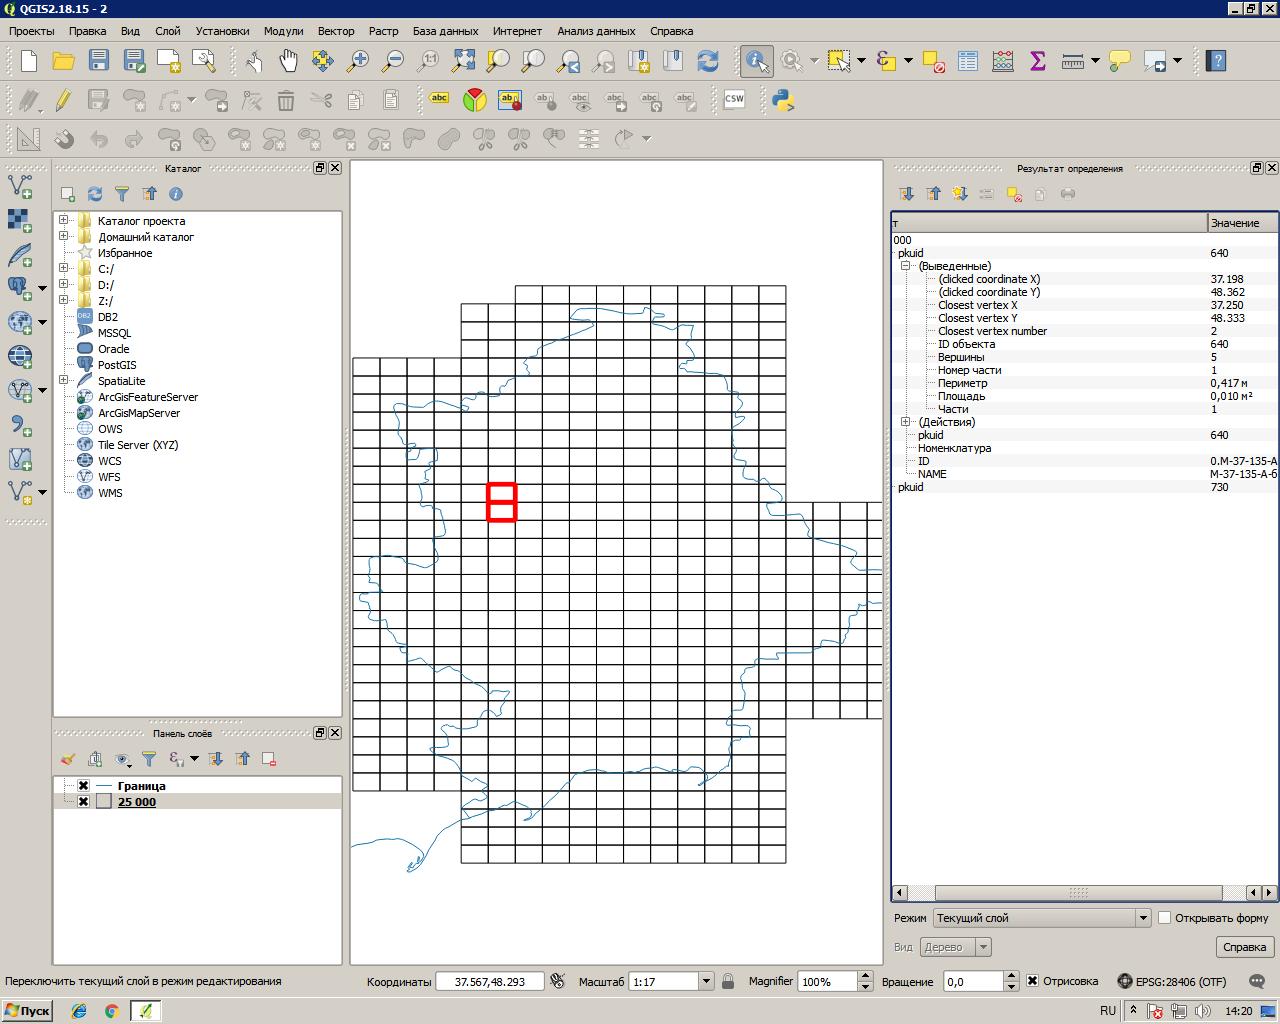The width and height of the screenshot is (1280, 1024).
Task: Click the catalog refresh icon
Action: (x=95, y=194)
